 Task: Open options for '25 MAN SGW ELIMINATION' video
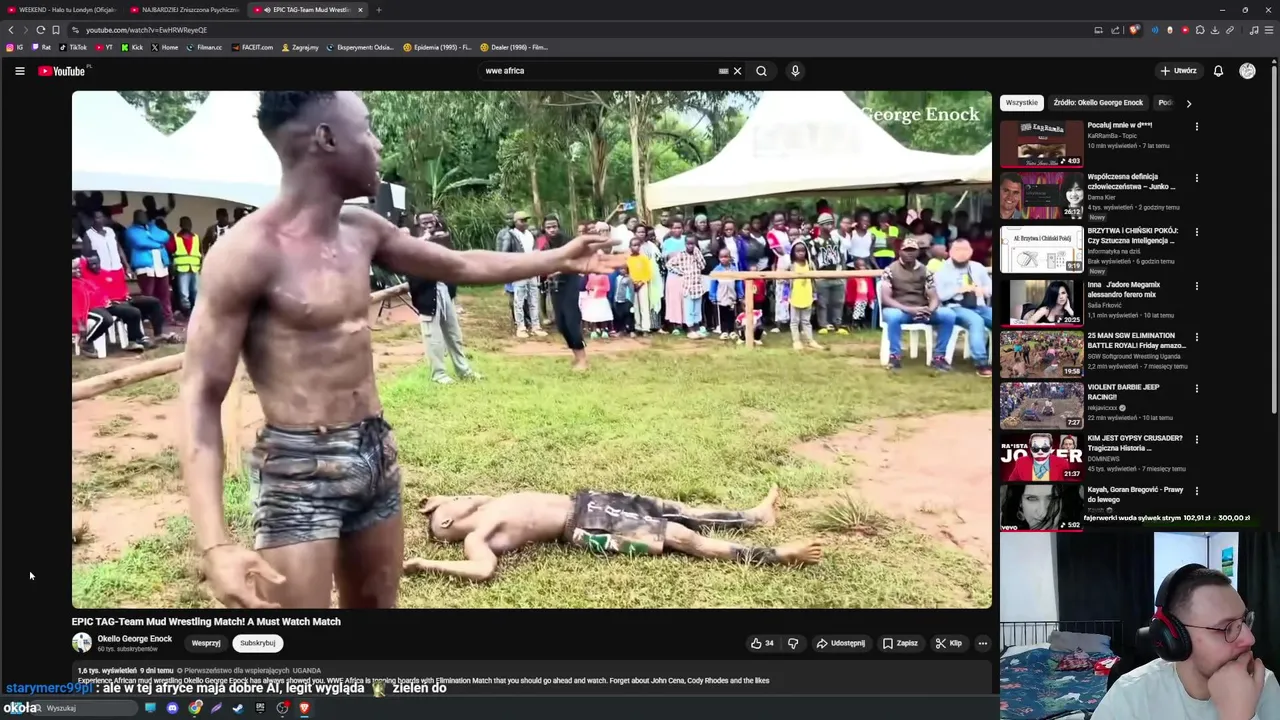click(x=1196, y=337)
